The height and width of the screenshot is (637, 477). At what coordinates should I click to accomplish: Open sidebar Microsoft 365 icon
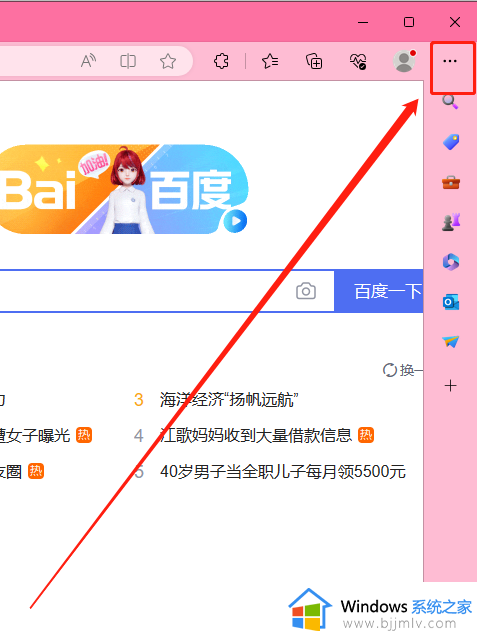[451, 262]
